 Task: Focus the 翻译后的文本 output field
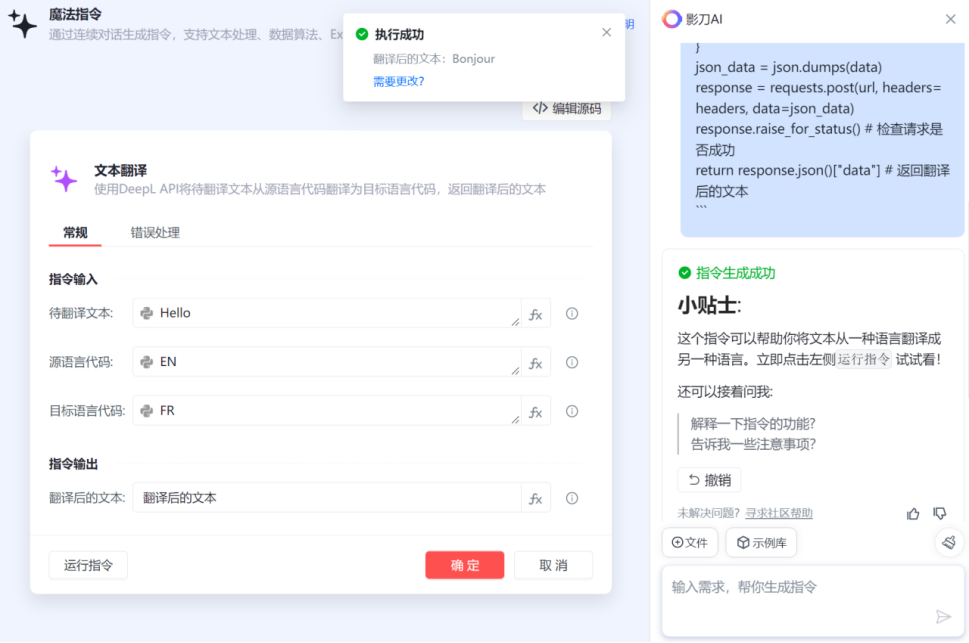pyautogui.click(x=327, y=498)
